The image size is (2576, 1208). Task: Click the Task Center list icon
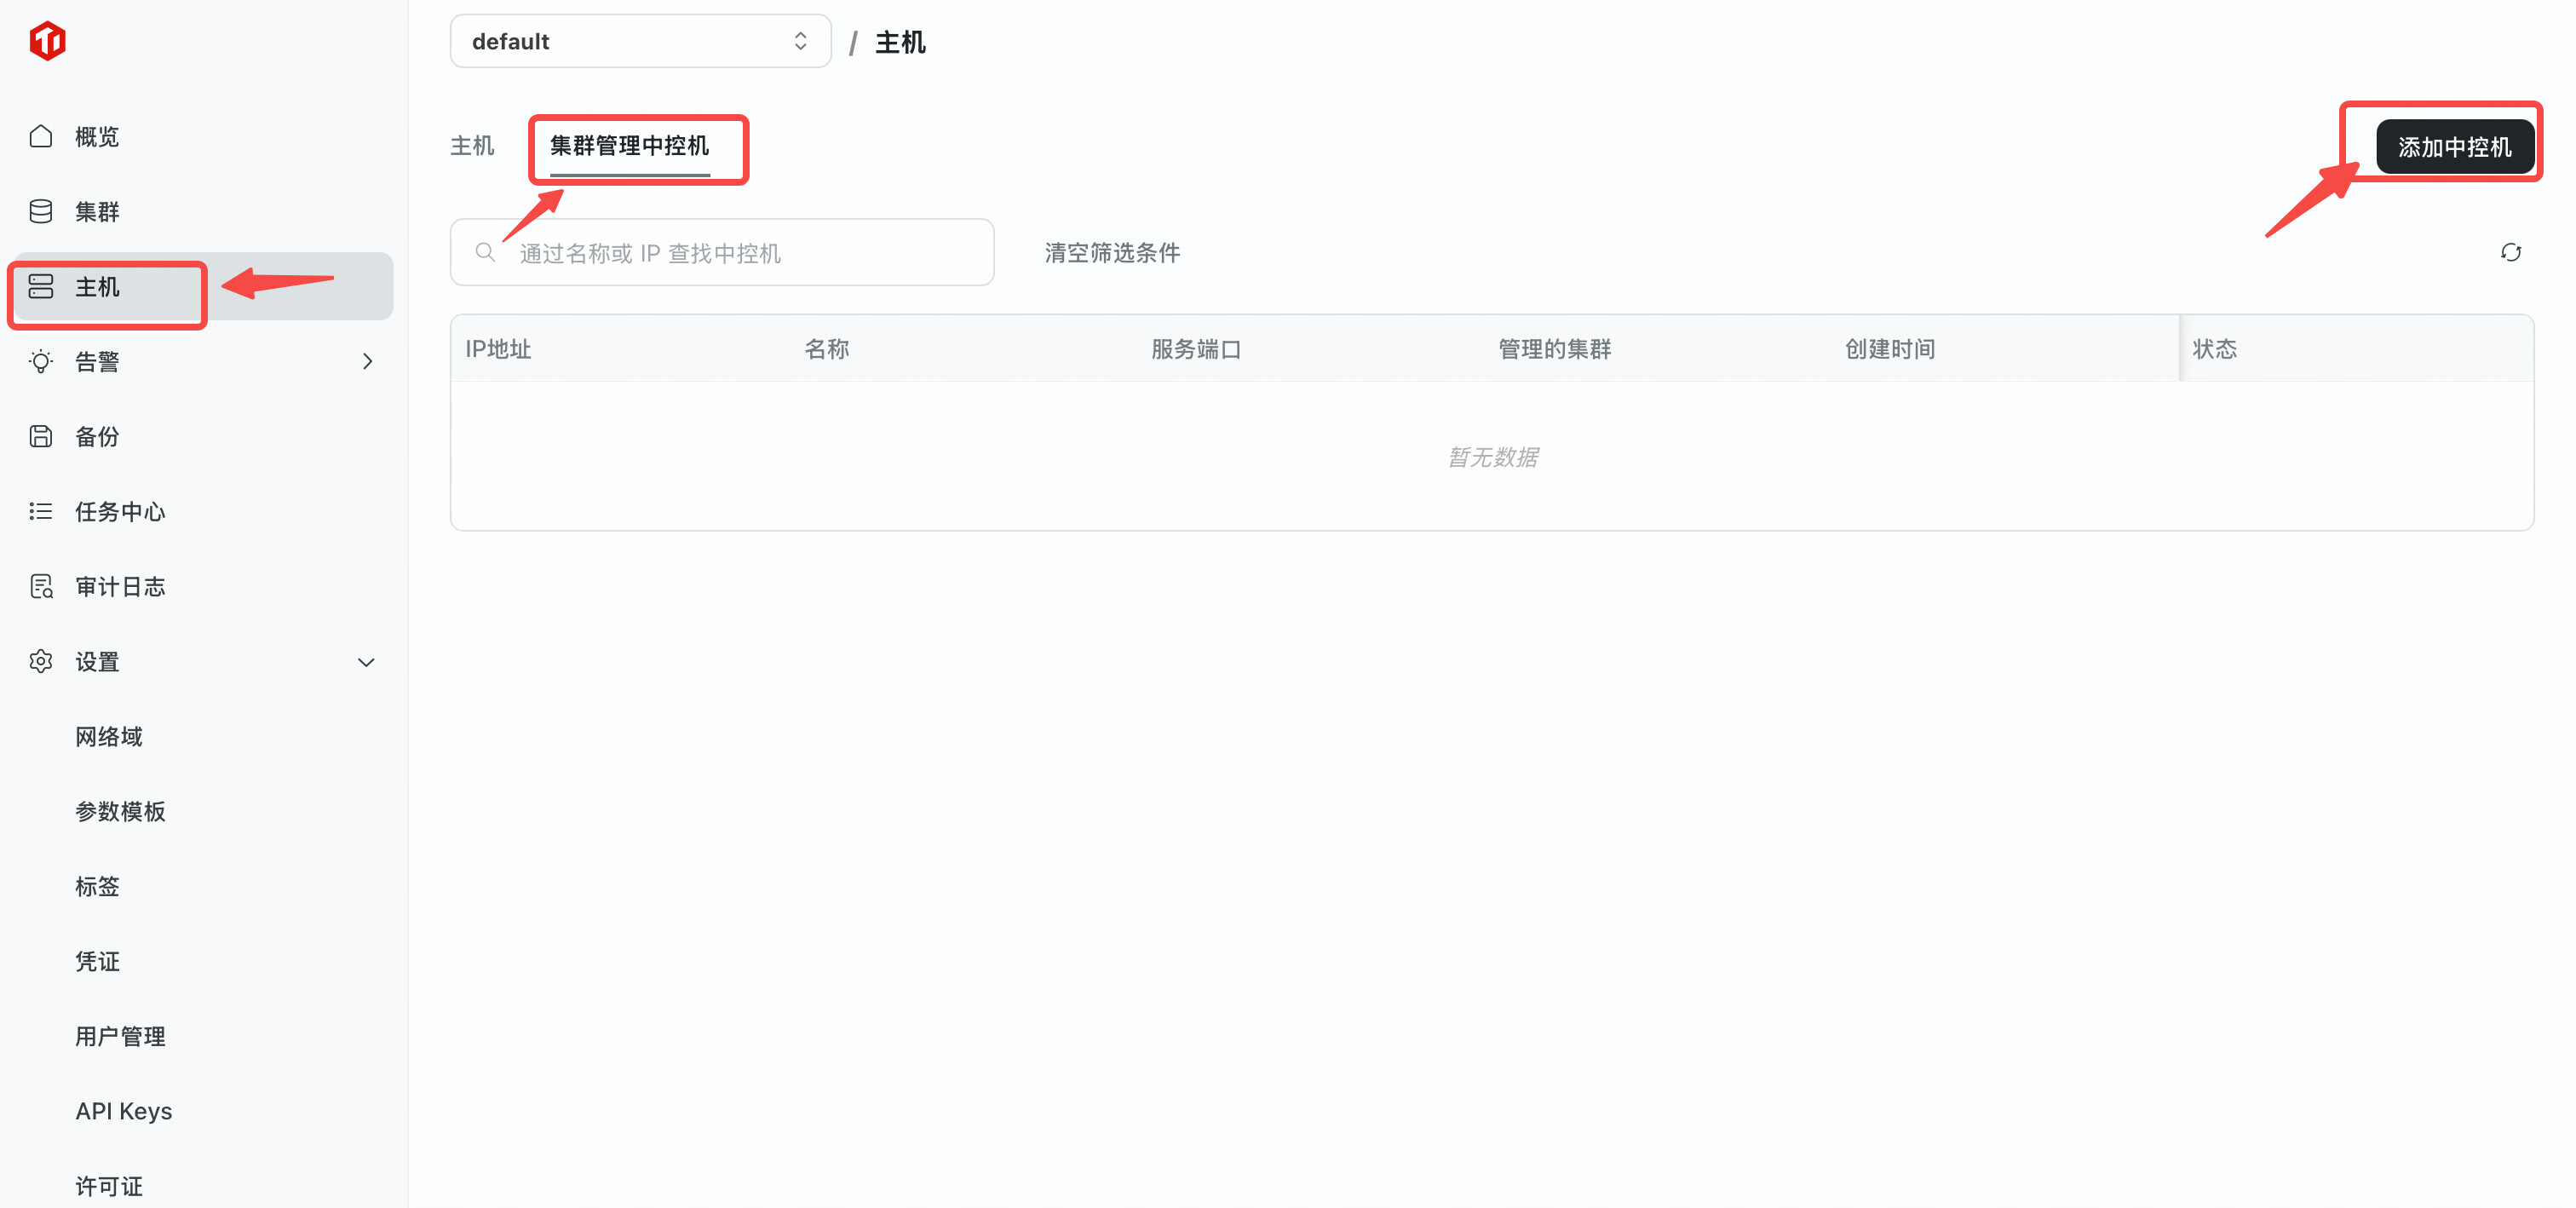click(x=41, y=511)
